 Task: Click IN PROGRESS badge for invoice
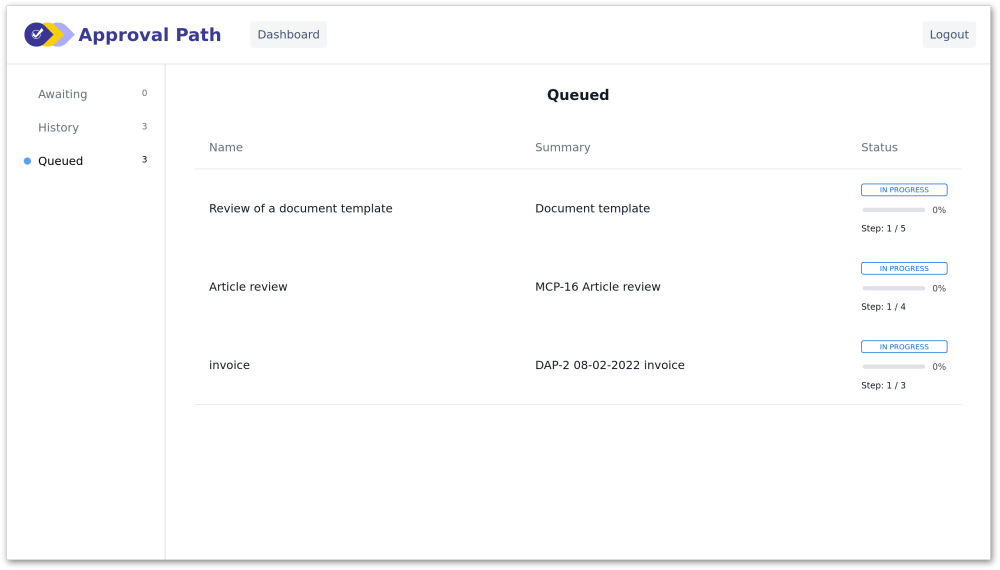[904, 347]
